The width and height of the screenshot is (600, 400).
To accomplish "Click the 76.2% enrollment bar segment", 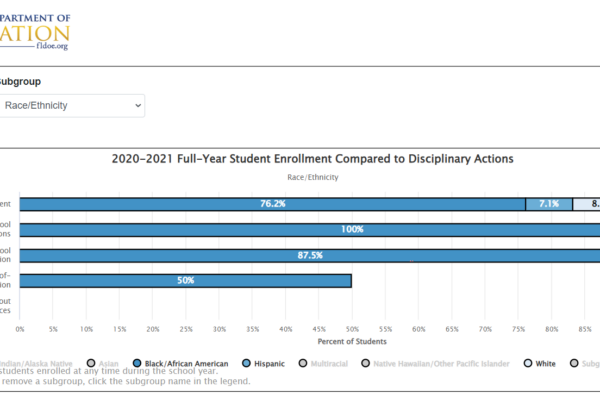I will (272, 204).
